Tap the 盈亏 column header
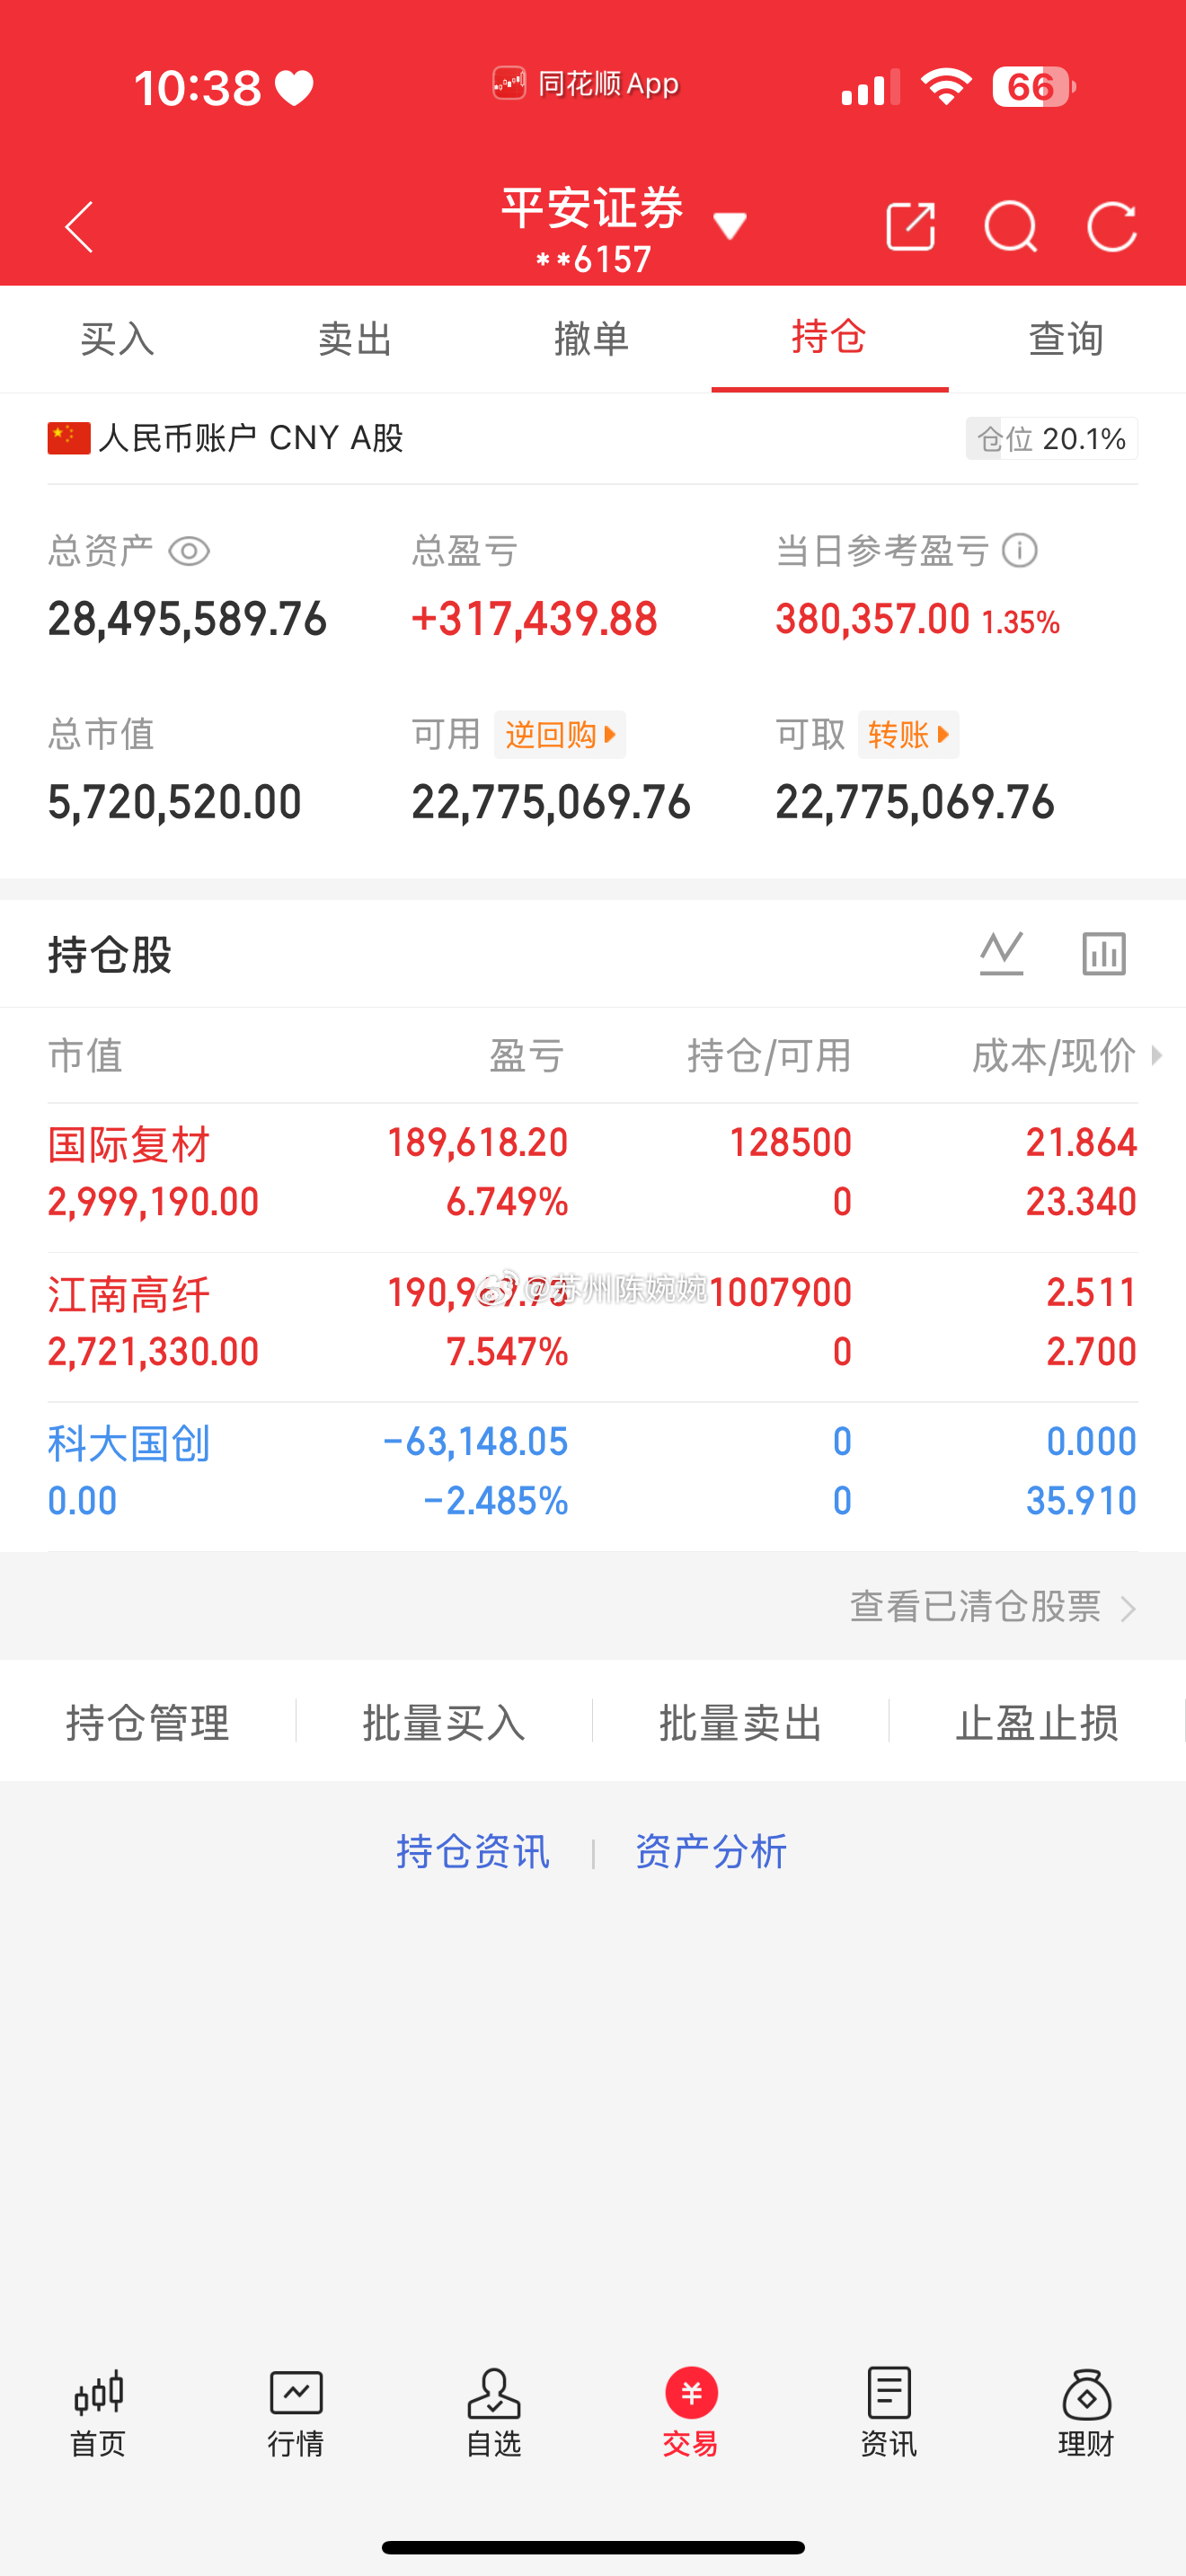This screenshot has height=2576, width=1186. click(x=527, y=1055)
